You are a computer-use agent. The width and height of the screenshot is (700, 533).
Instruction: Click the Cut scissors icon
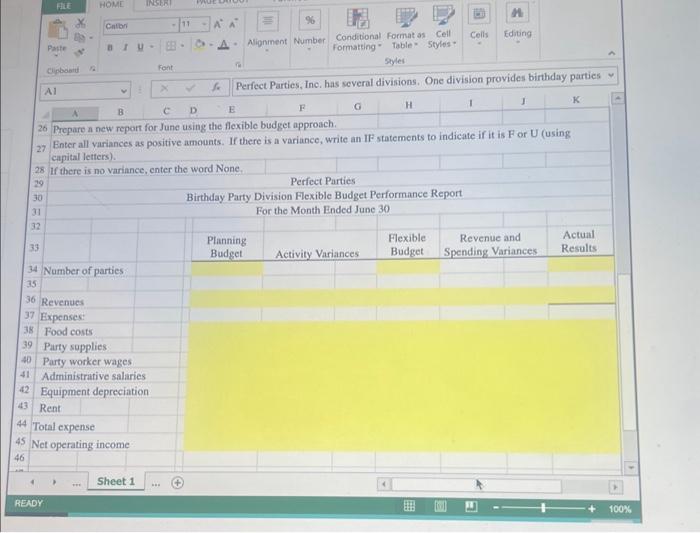click(81, 22)
